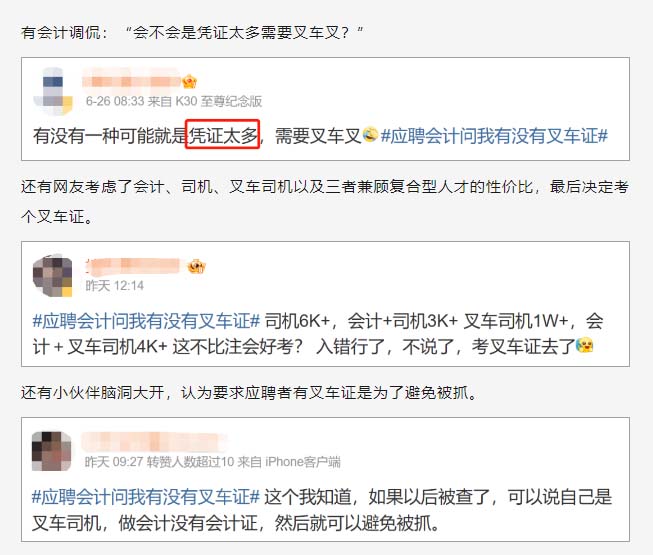Open the third post's blurred username

154,442
